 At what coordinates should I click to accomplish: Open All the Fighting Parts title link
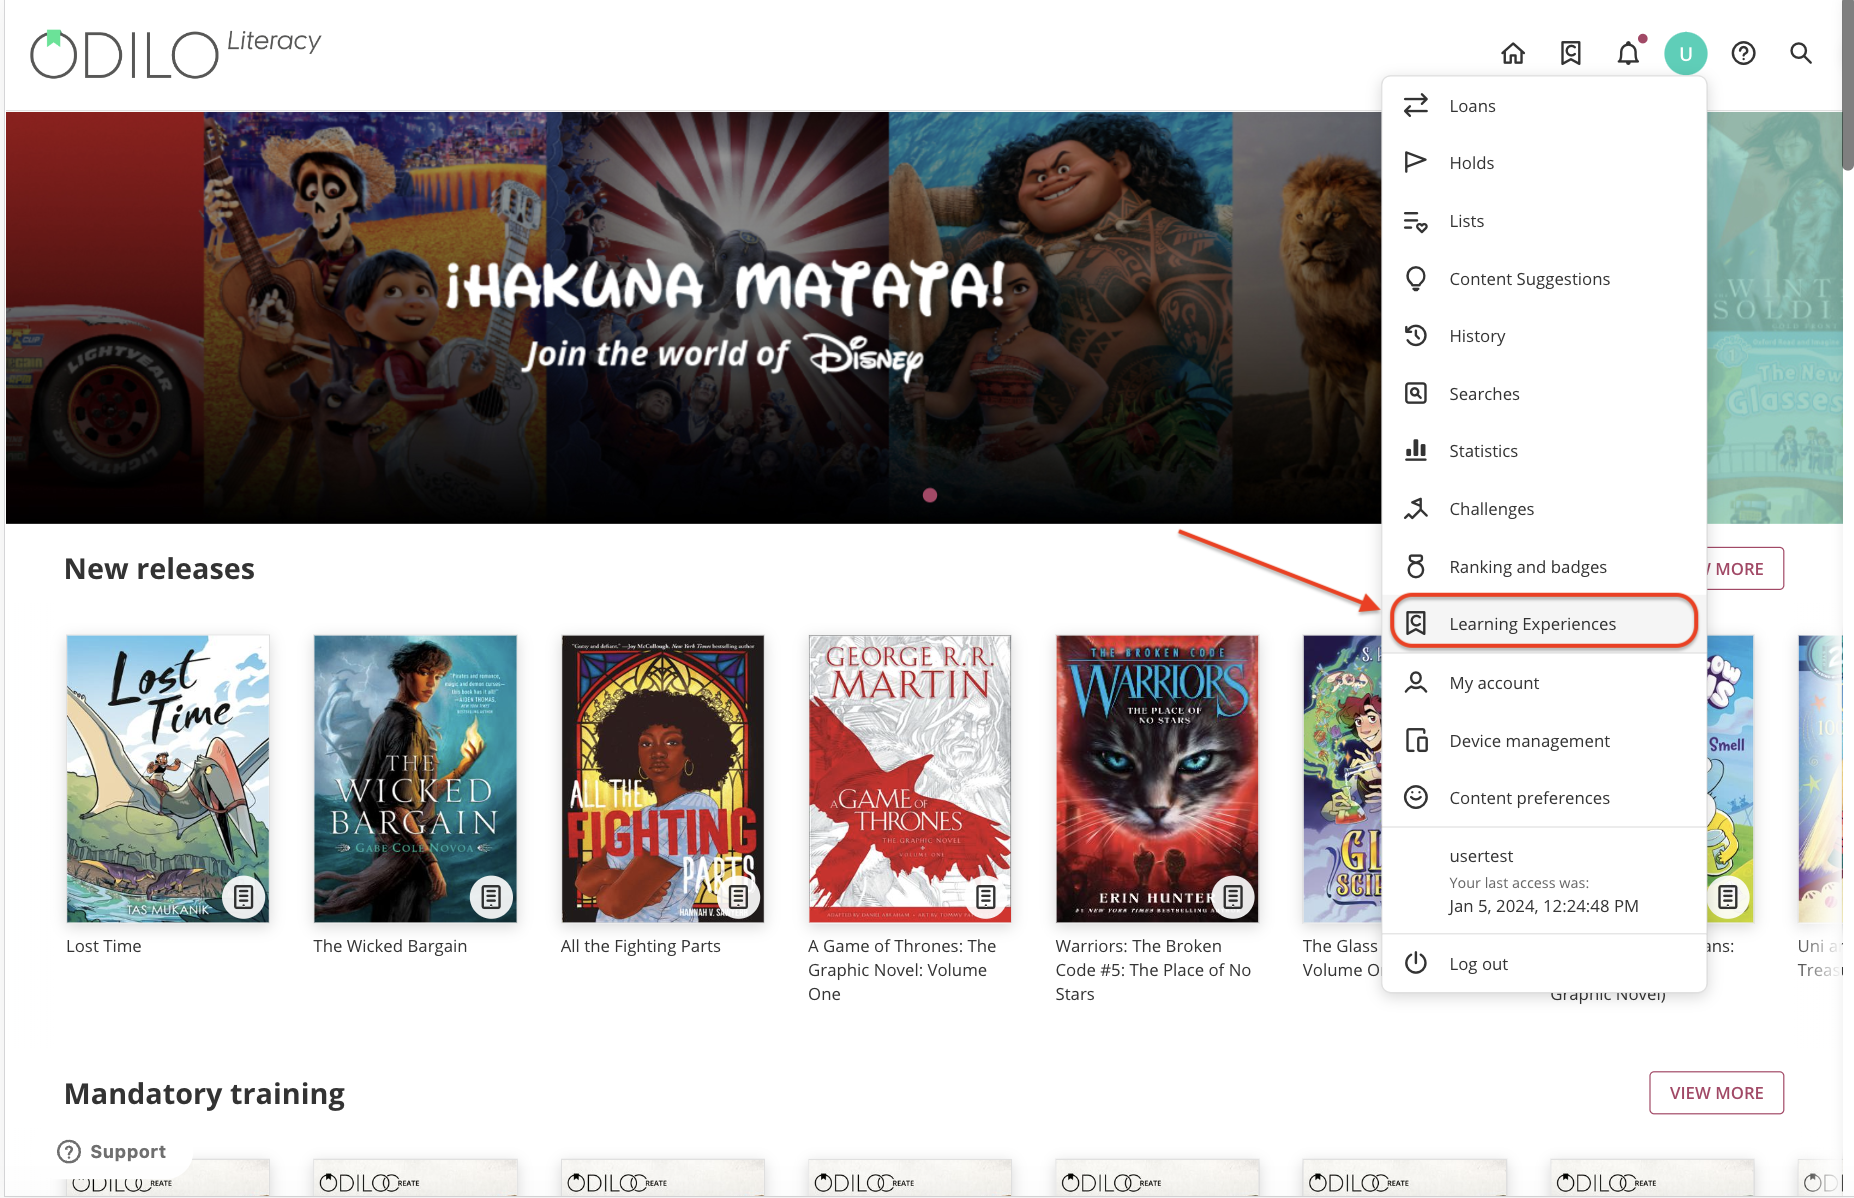[641, 946]
